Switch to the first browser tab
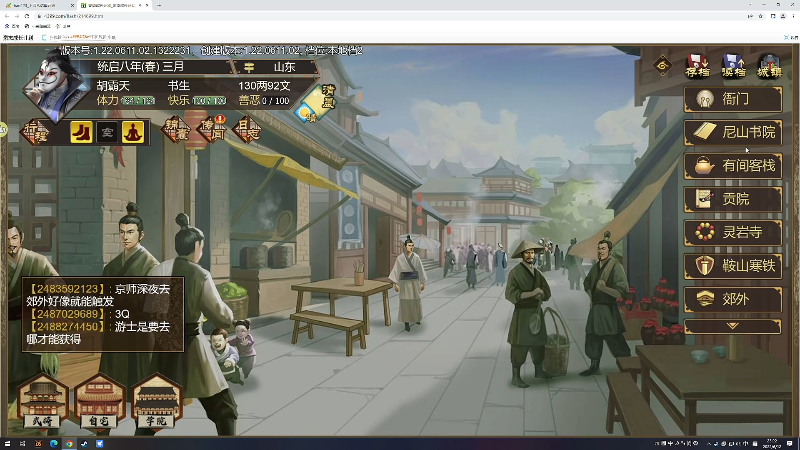Viewport: 800px width, 450px height. [36, 5]
